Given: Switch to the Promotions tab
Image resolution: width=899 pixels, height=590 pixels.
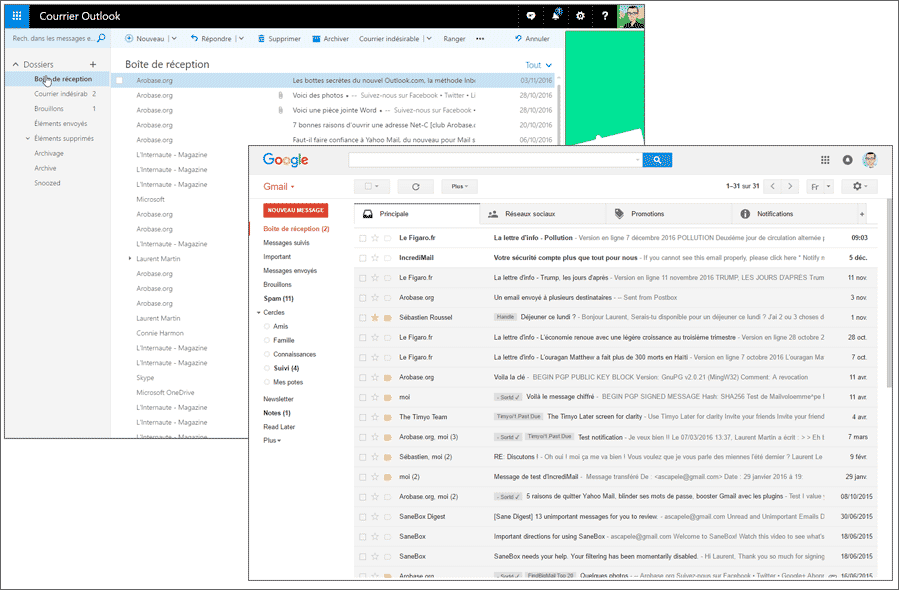Looking at the screenshot, I should 669,214.
